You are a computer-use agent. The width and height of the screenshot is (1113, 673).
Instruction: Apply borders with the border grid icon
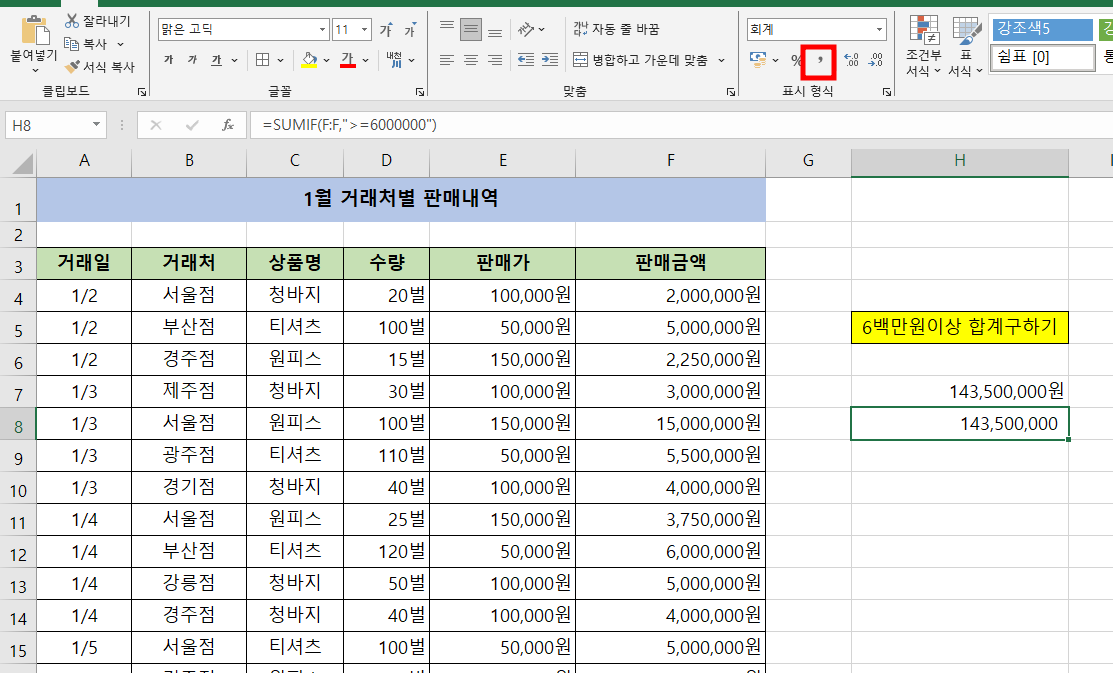point(263,60)
